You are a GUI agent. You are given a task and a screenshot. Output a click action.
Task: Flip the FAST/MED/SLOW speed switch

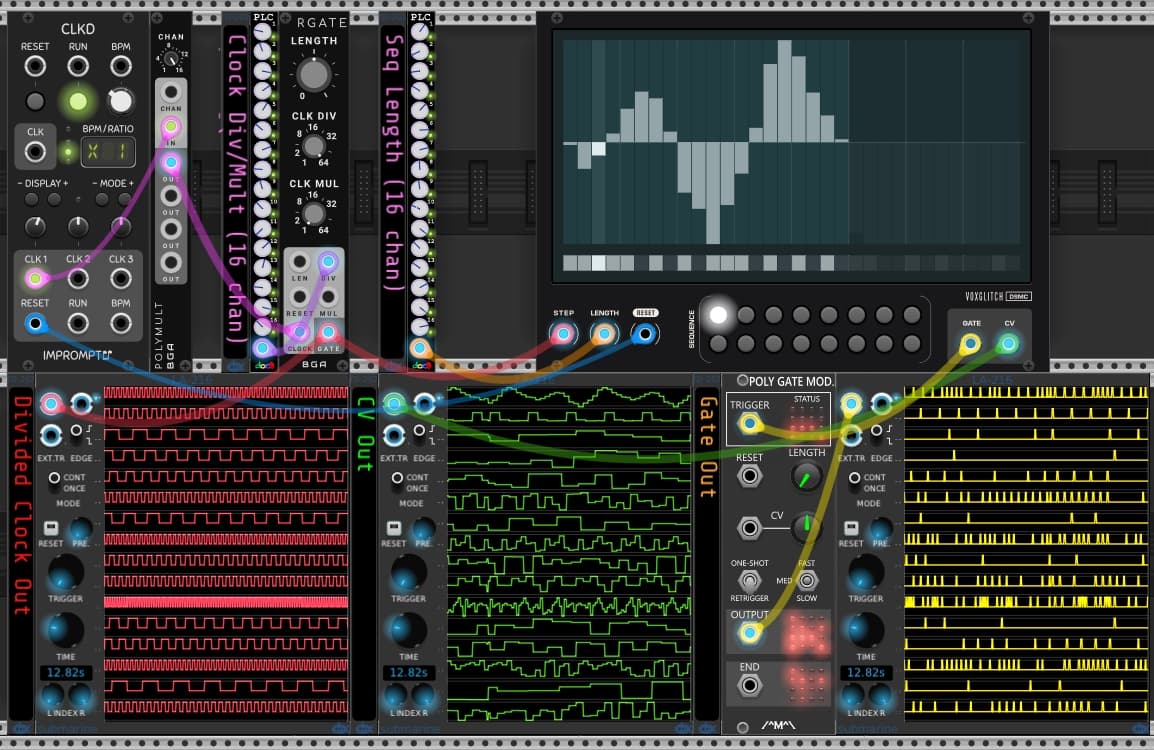tap(807, 580)
